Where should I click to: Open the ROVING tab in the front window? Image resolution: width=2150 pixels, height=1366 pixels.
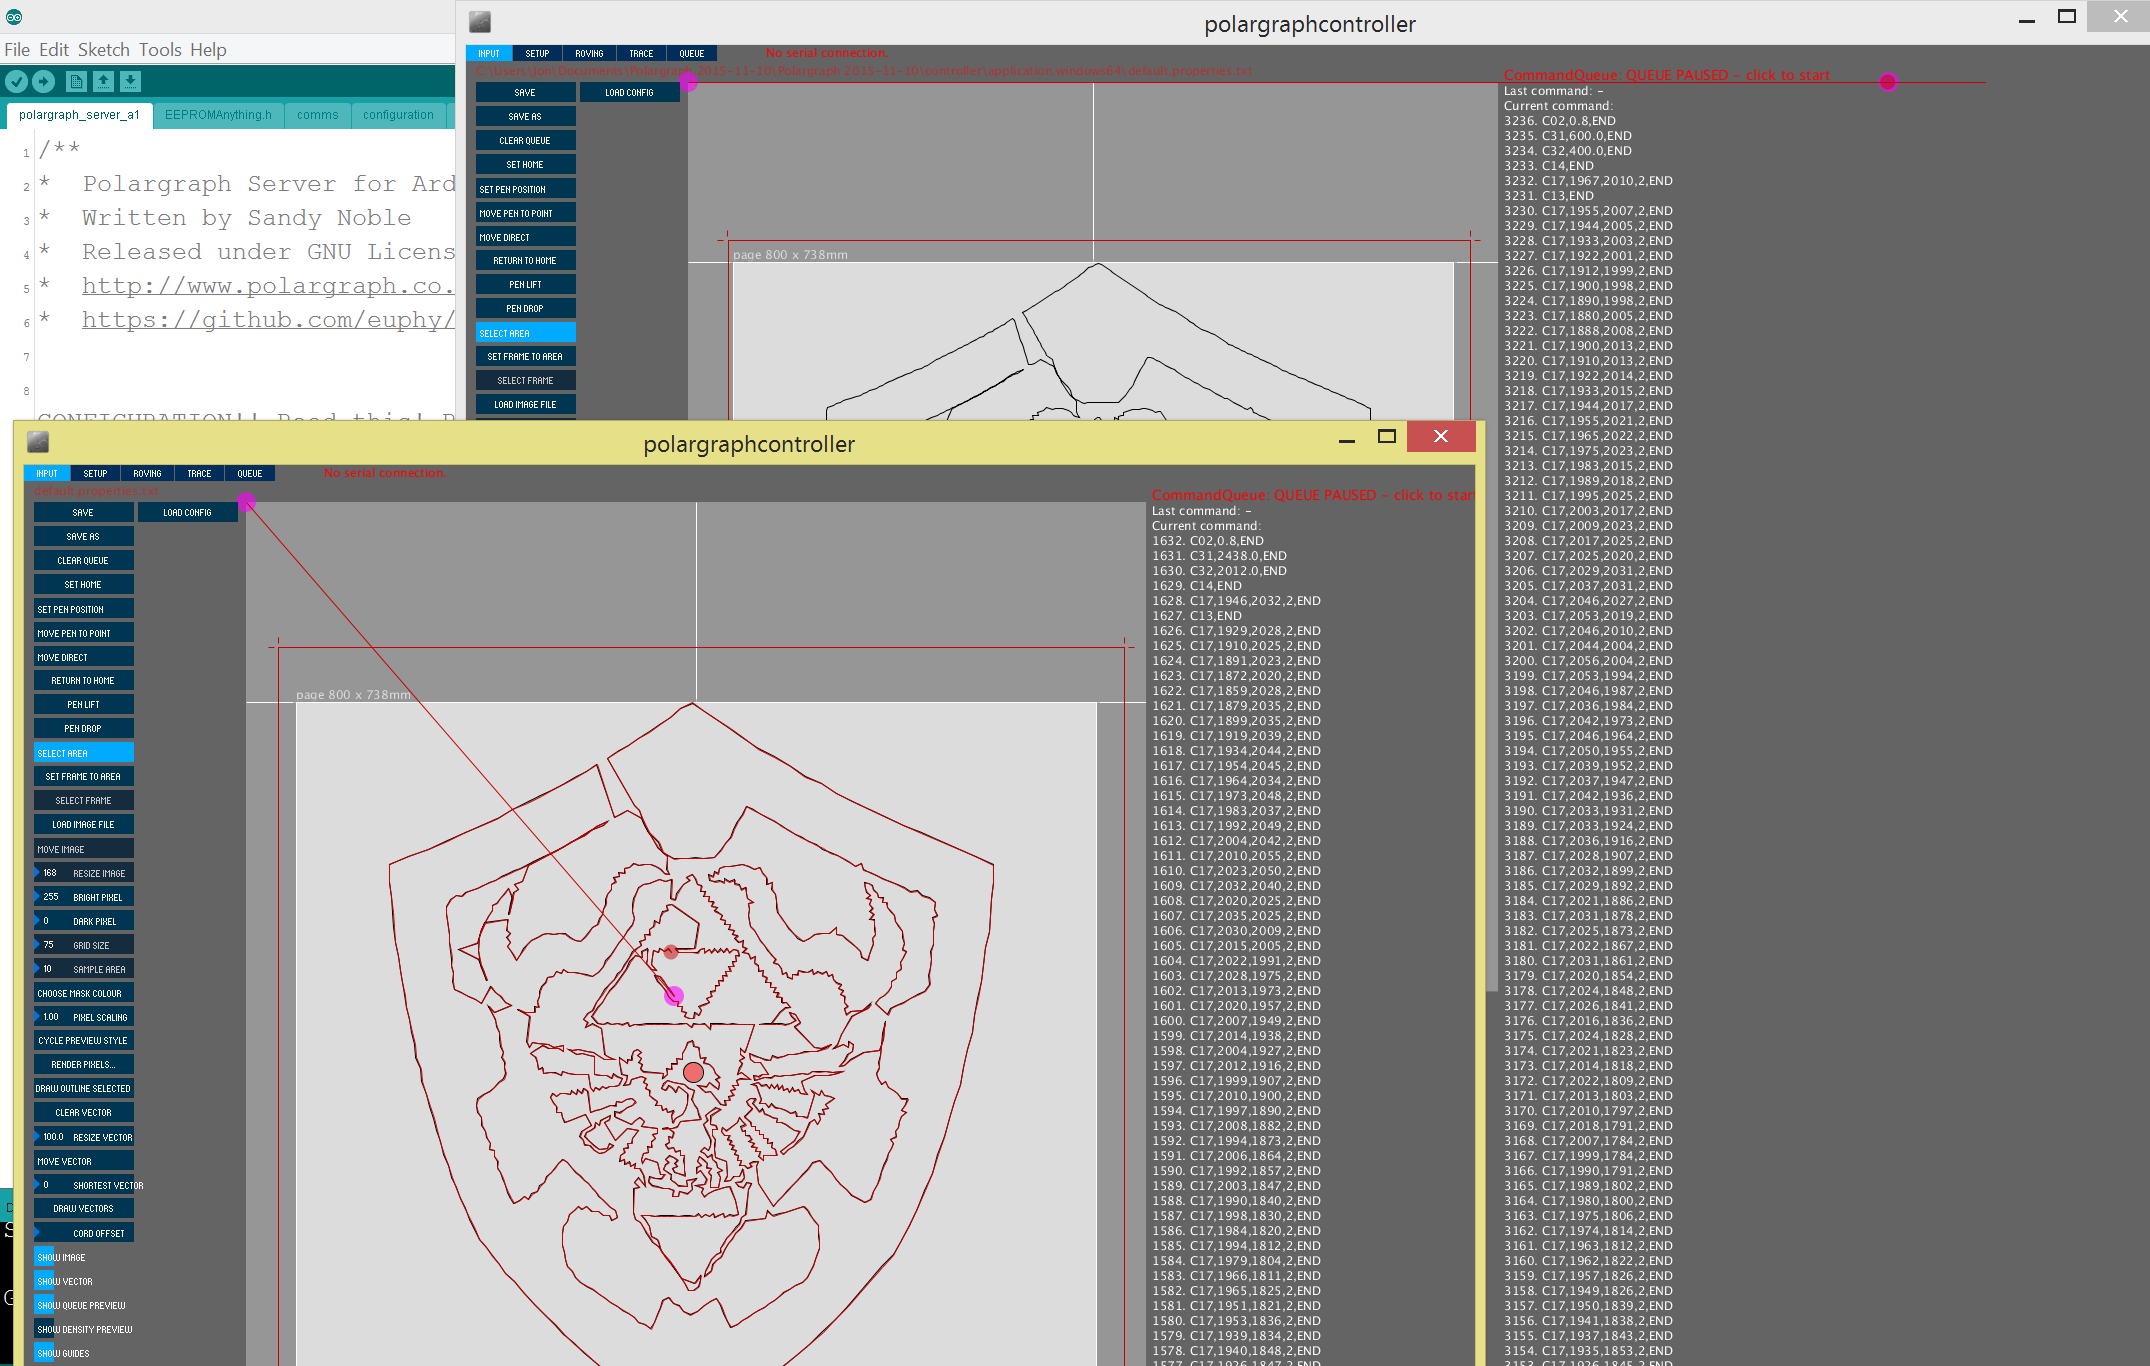pos(147,473)
